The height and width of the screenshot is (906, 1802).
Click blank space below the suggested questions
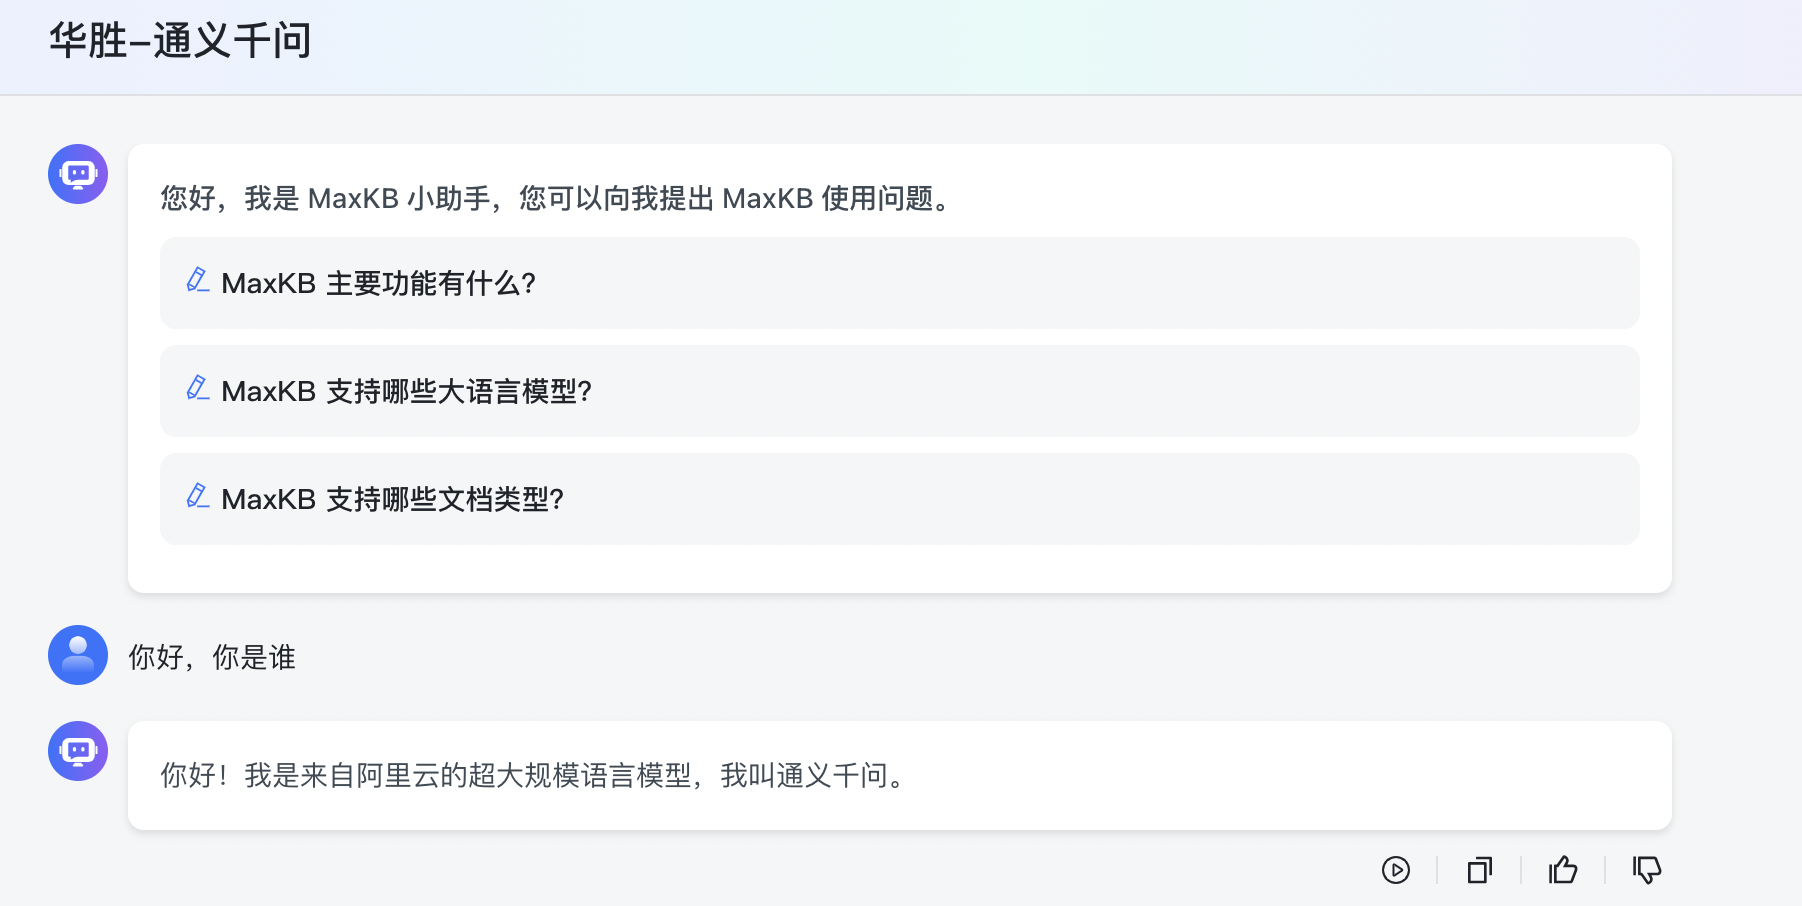click(898, 569)
